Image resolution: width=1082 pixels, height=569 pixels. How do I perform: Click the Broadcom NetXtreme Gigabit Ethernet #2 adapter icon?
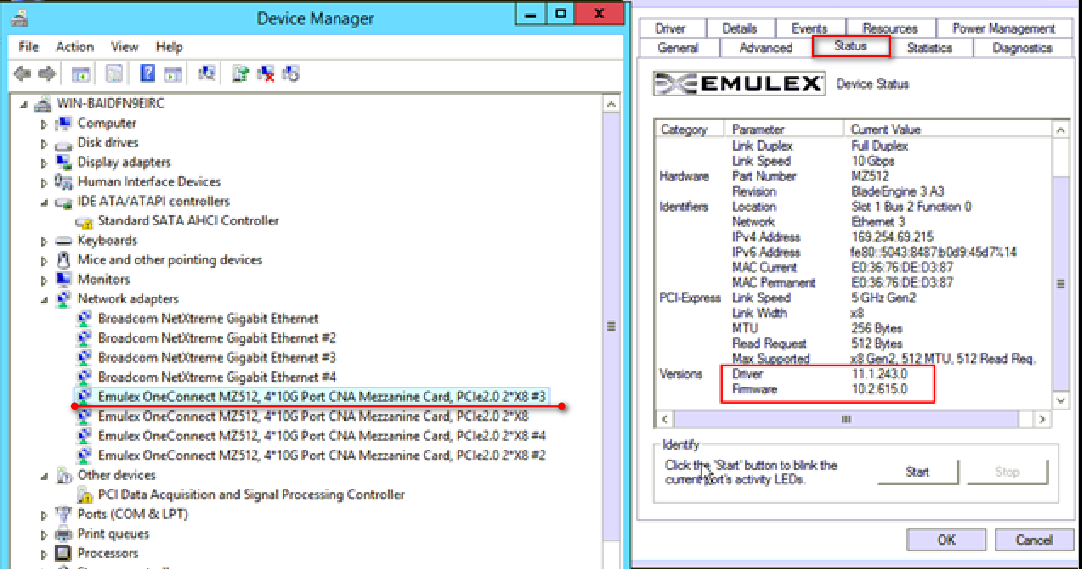click(x=84, y=338)
